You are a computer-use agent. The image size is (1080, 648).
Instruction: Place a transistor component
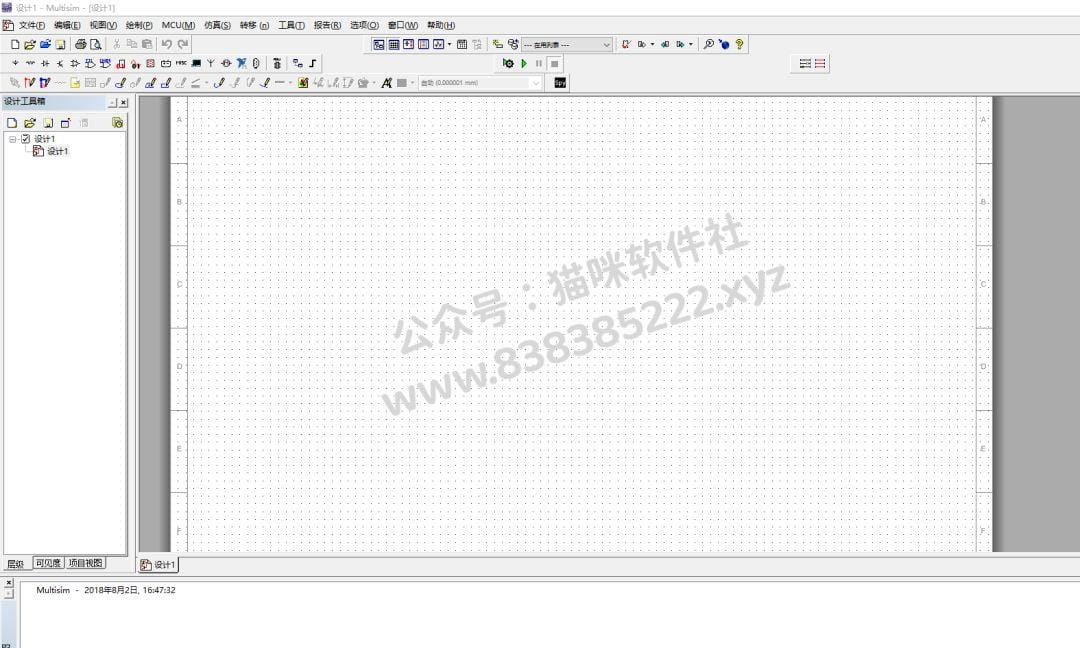pyautogui.click(x=60, y=63)
